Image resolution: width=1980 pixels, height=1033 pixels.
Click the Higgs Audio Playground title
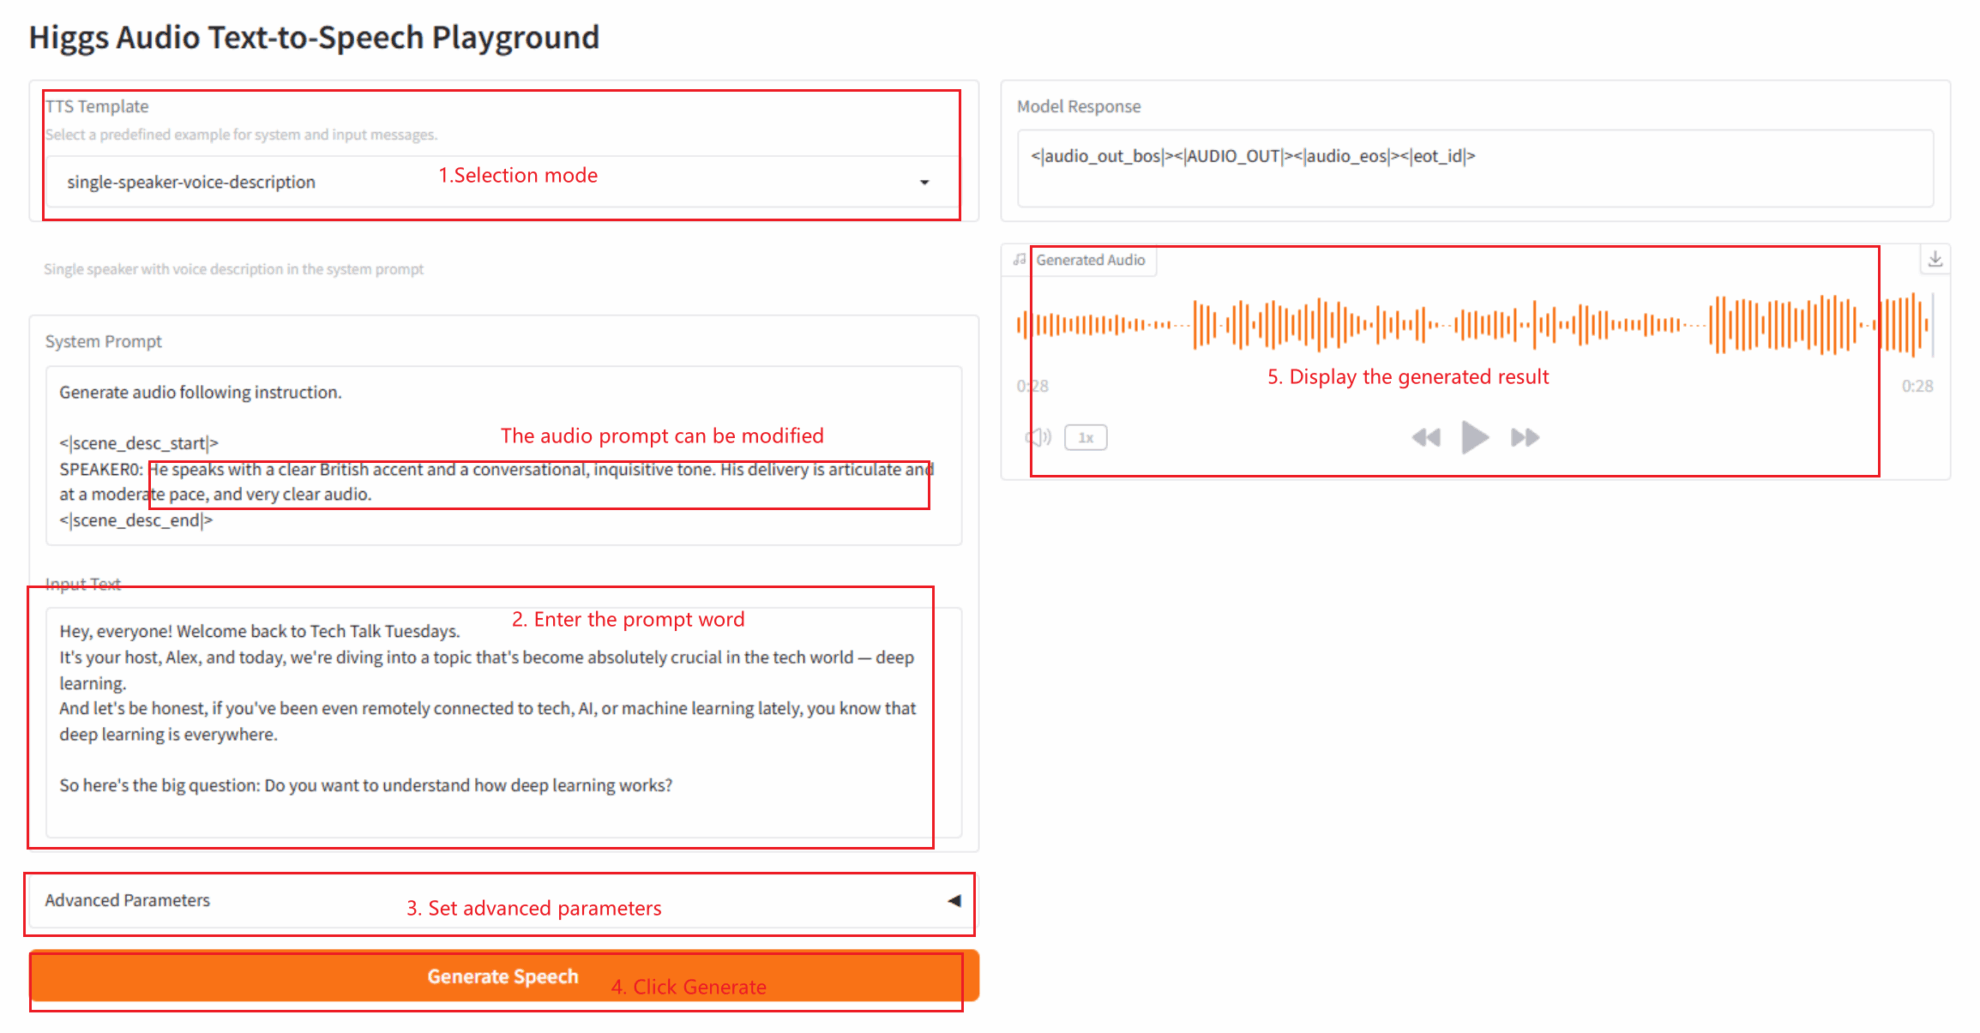(x=314, y=37)
